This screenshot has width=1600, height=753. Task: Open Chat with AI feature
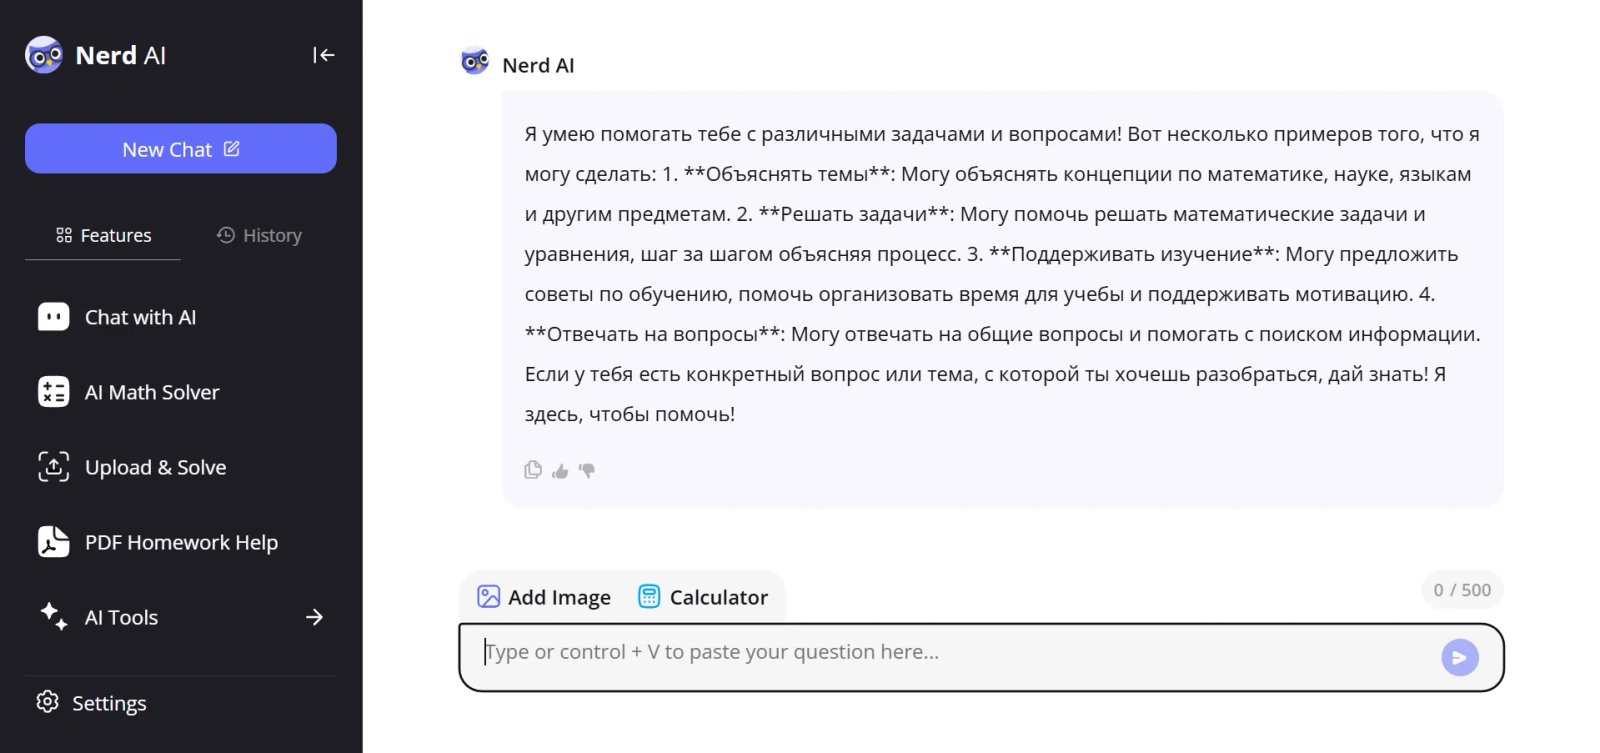point(181,317)
